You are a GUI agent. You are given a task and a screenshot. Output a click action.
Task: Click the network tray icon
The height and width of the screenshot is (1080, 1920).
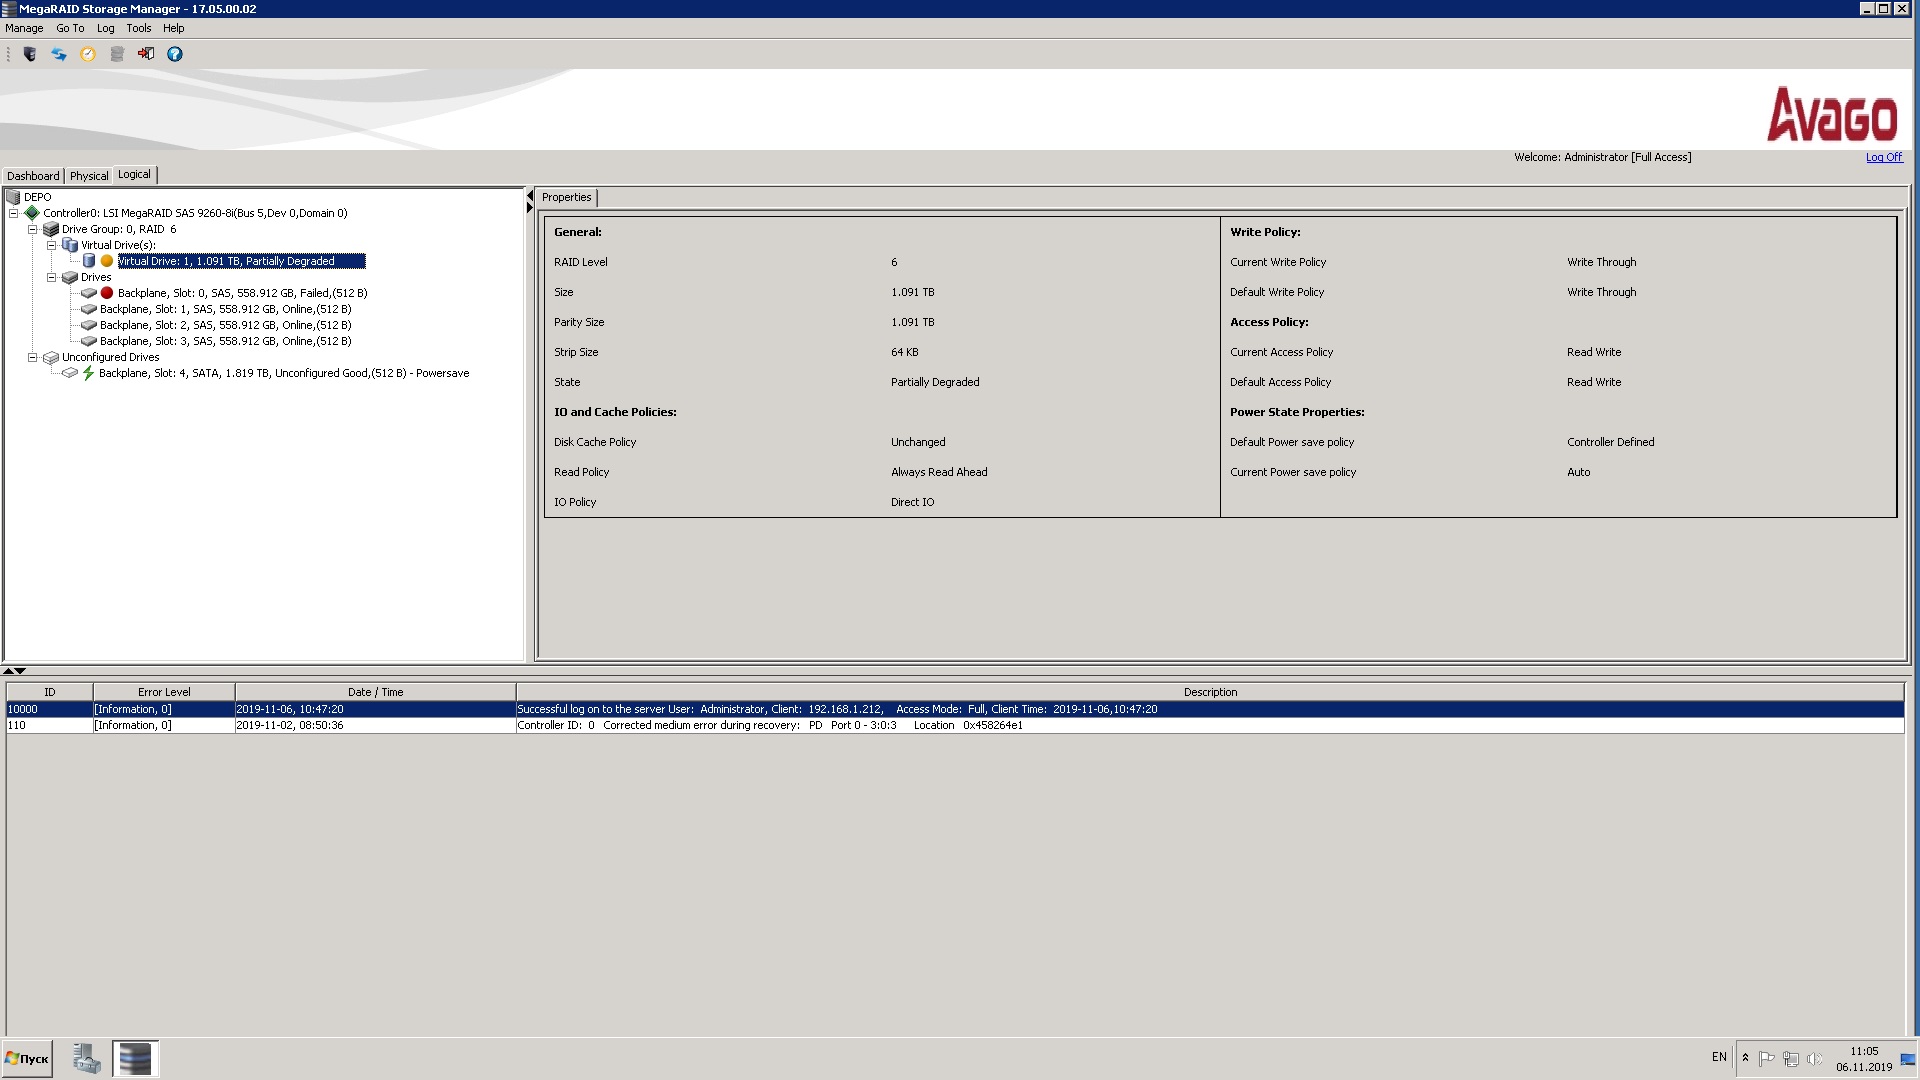[1790, 1058]
